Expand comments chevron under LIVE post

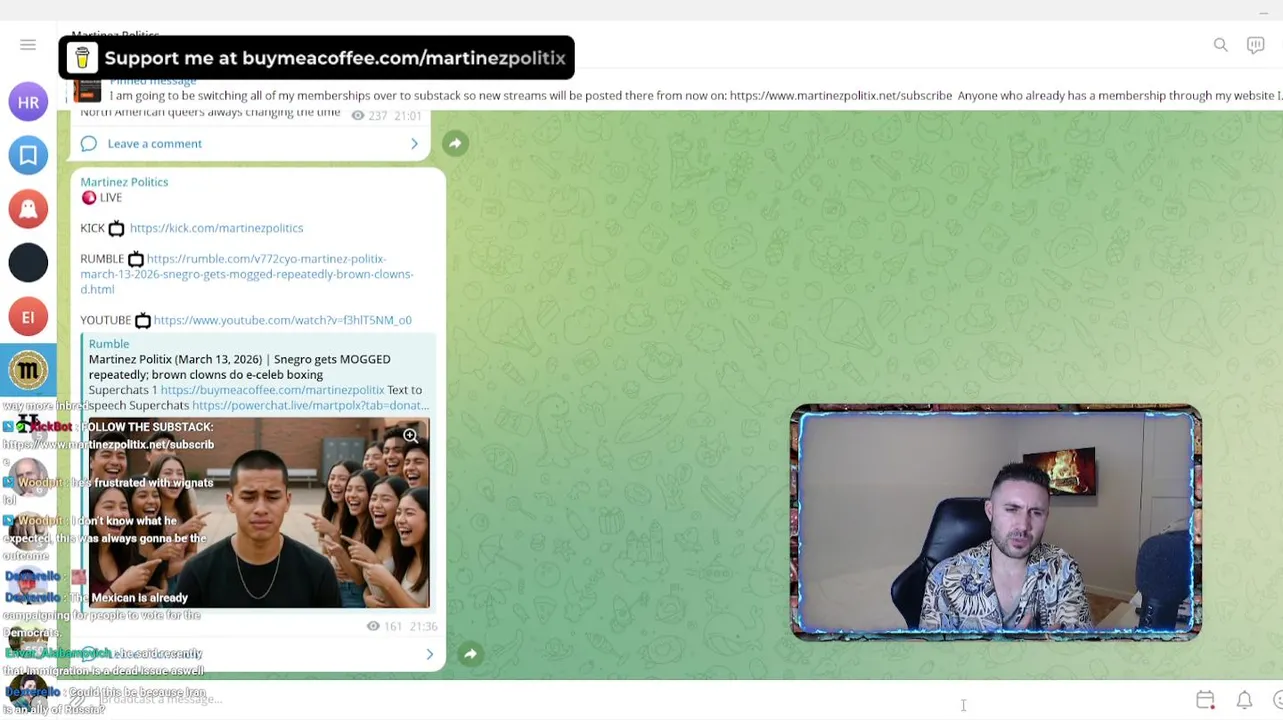(x=430, y=654)
